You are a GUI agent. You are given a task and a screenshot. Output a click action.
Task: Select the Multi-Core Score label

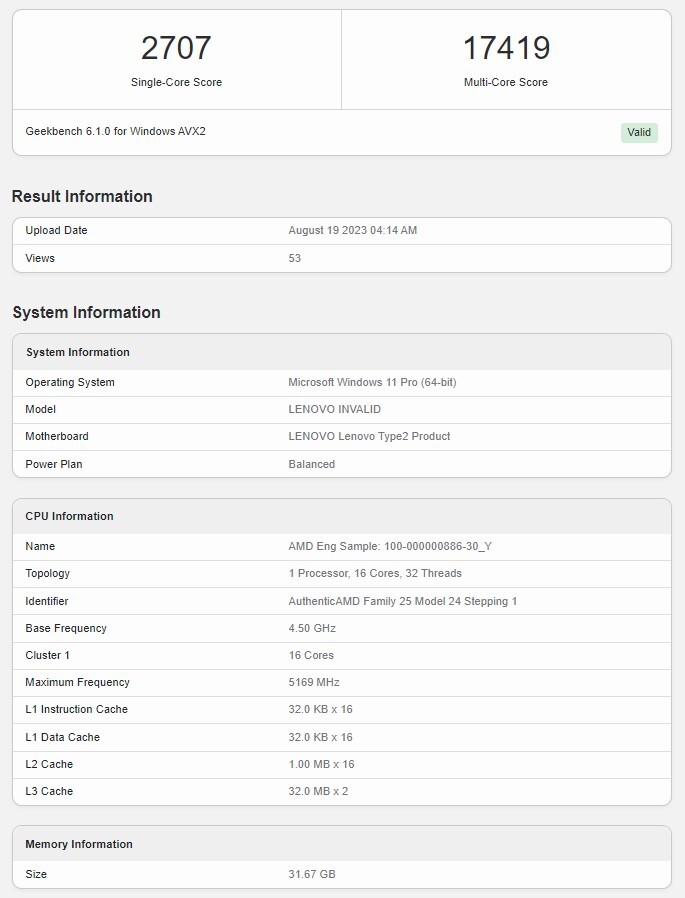tap(506, 82)
